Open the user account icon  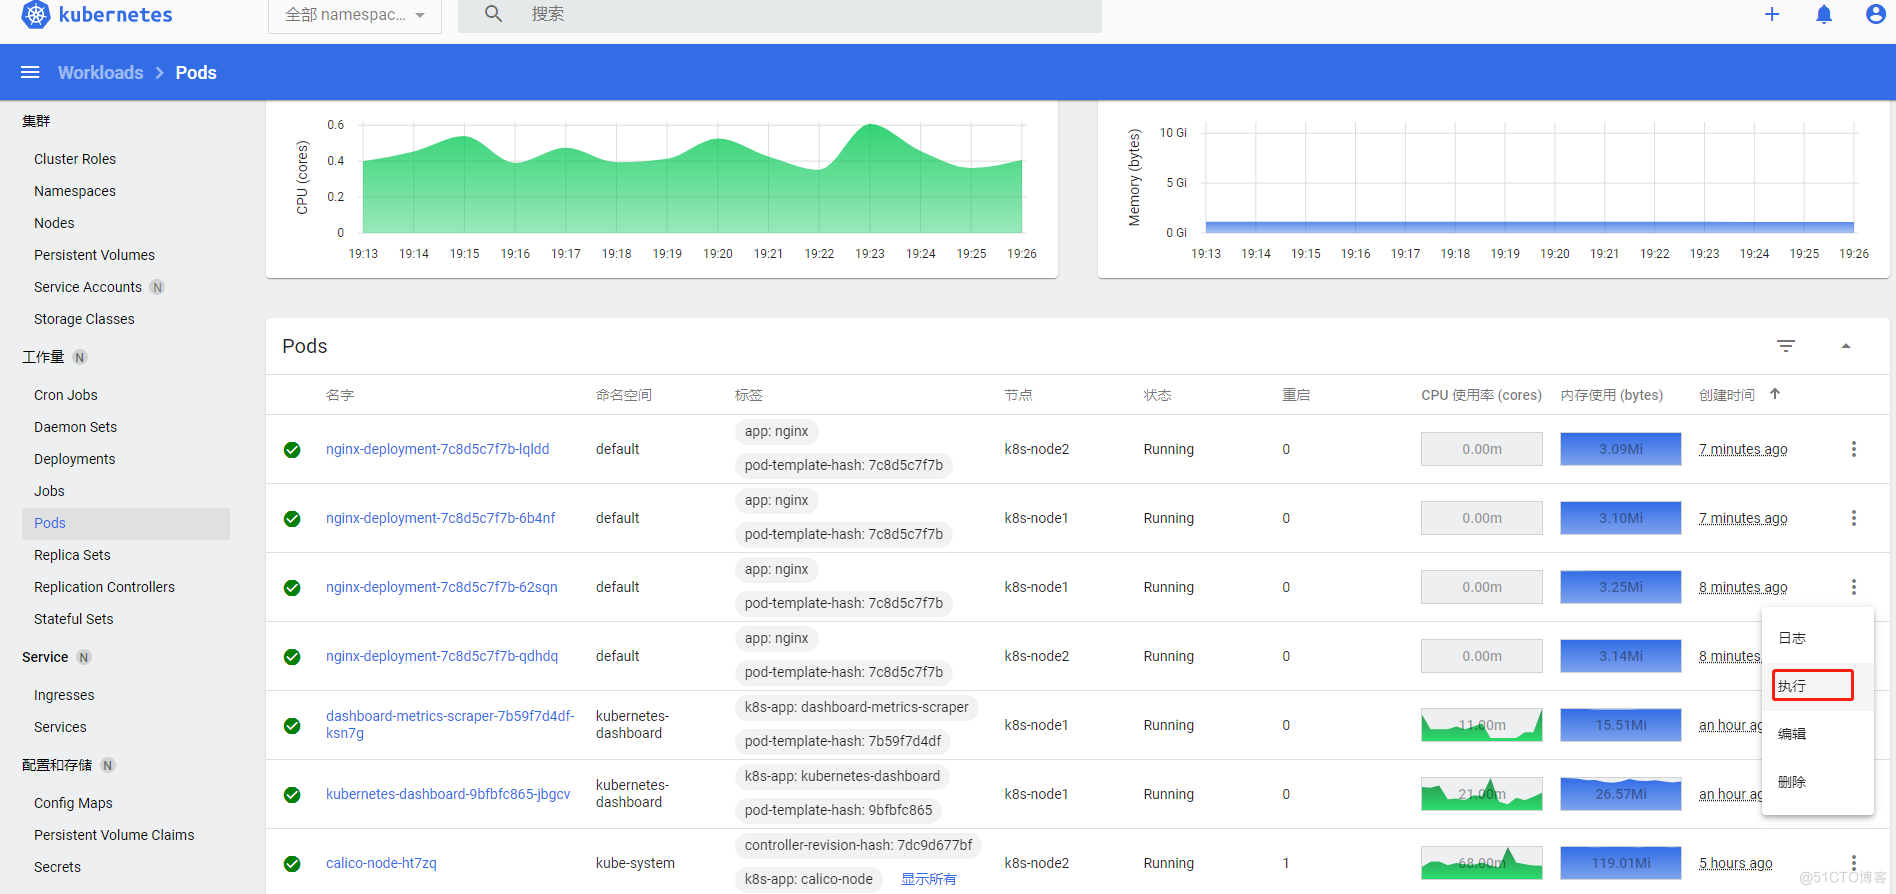click(1876, 14)
